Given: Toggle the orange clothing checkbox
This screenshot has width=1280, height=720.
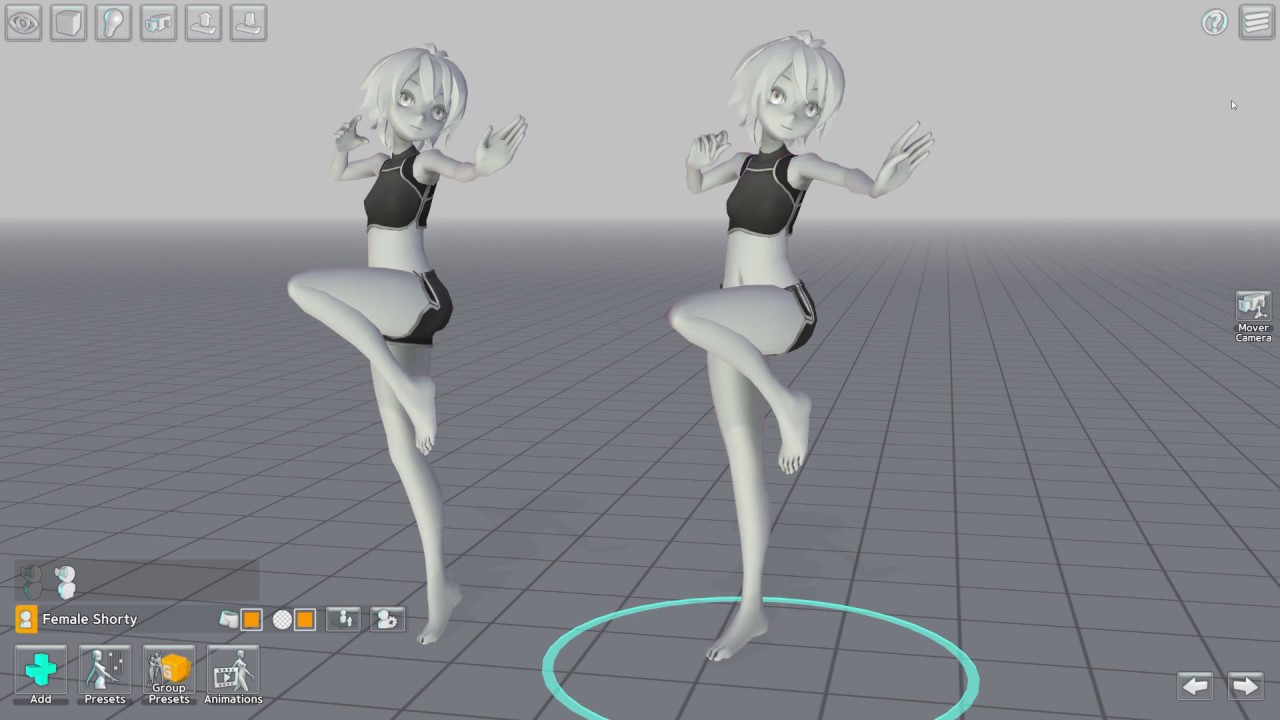Looking at the screenshot, I should point(252,620).
